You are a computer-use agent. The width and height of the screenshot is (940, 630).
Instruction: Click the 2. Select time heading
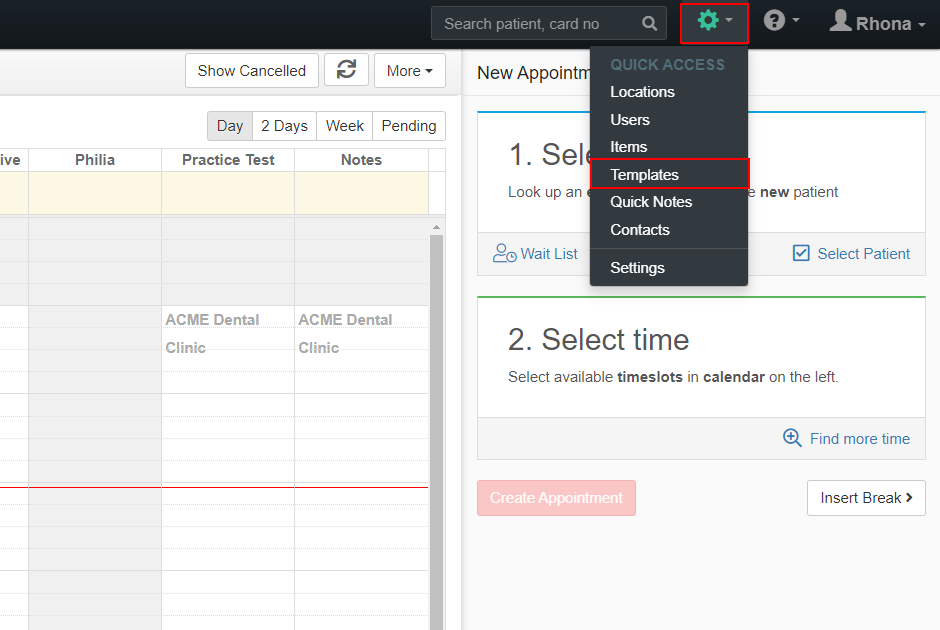(598, 339)
